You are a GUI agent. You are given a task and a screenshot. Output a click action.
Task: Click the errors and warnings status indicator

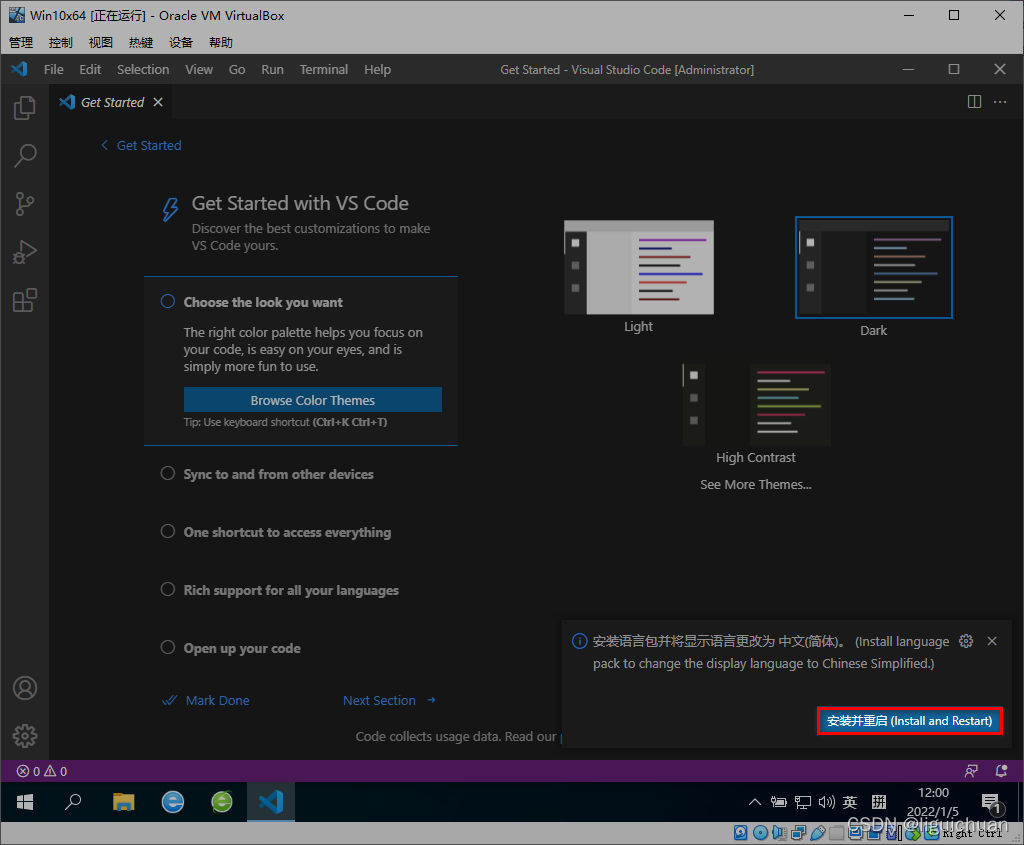click(42, 771)
